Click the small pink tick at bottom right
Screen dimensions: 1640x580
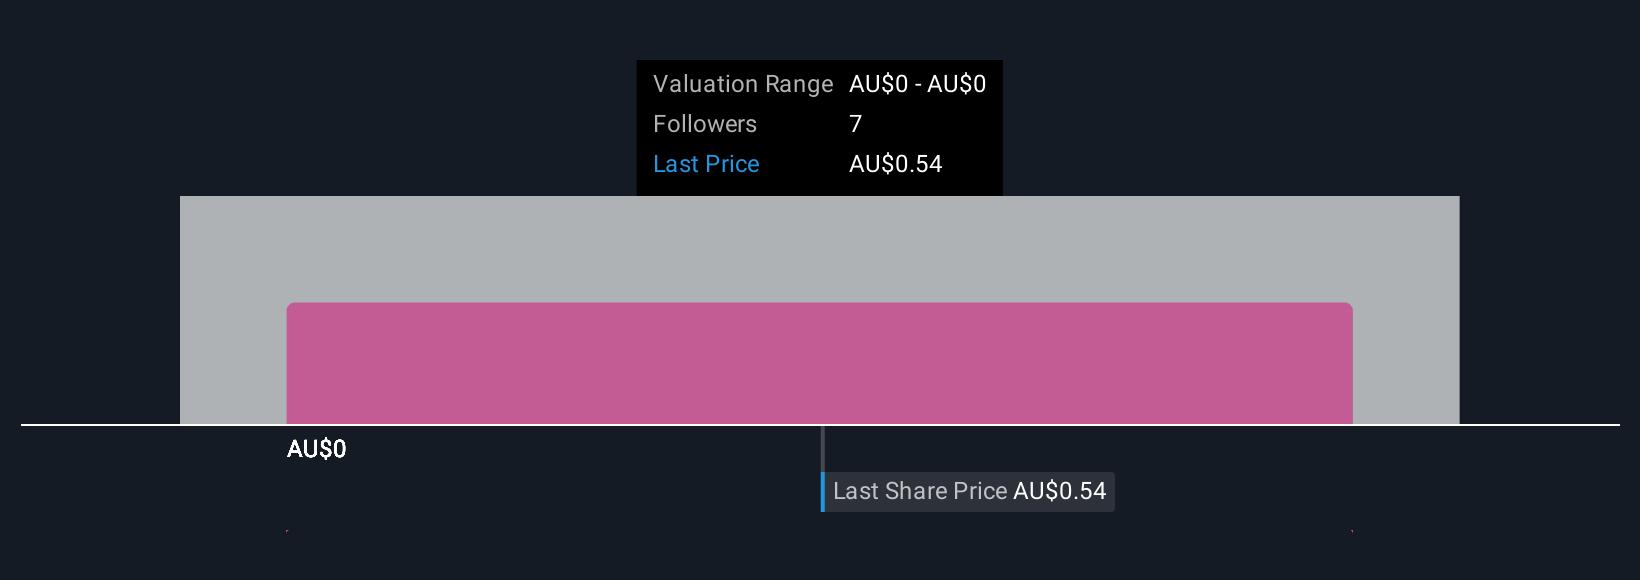pos(1352,531)
